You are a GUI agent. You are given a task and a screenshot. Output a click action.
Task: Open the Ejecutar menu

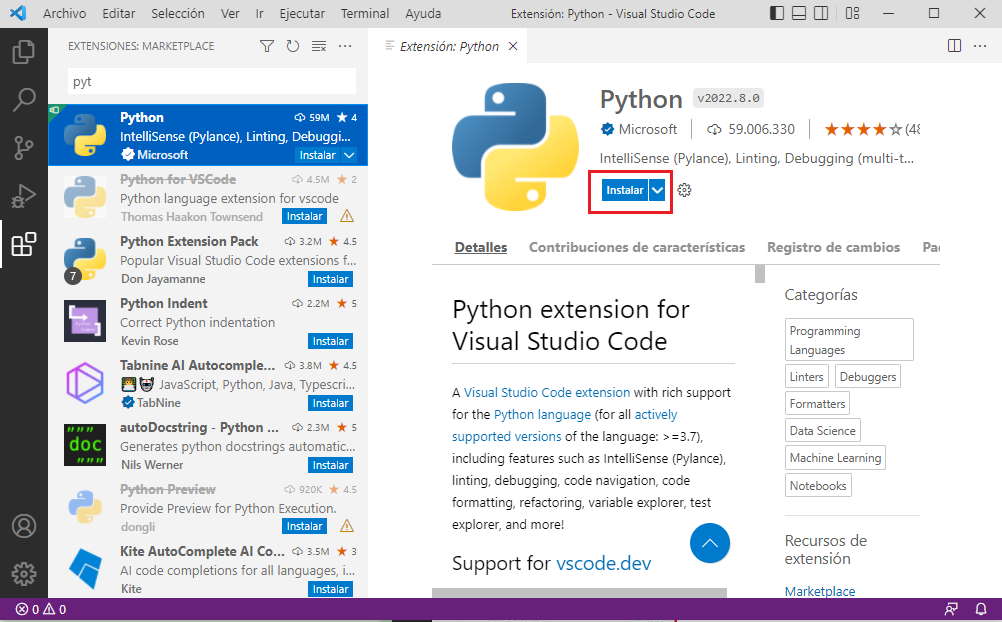click(x=302, y=13)
